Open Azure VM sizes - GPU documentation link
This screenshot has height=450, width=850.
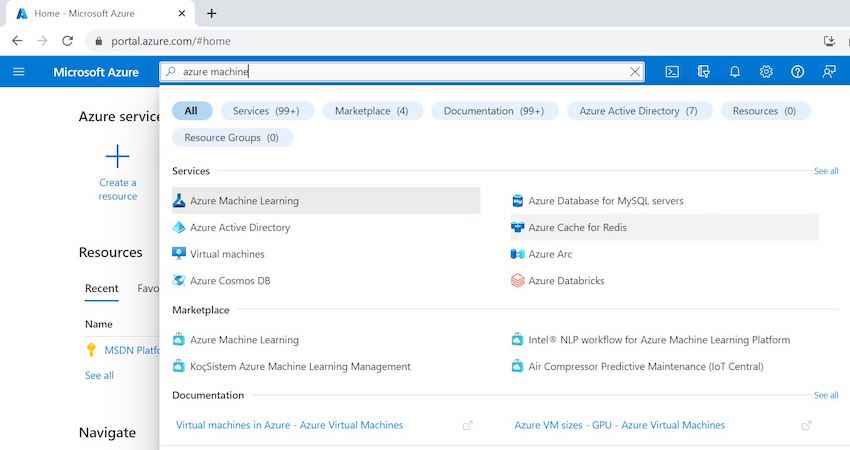[x=620, y=425]
